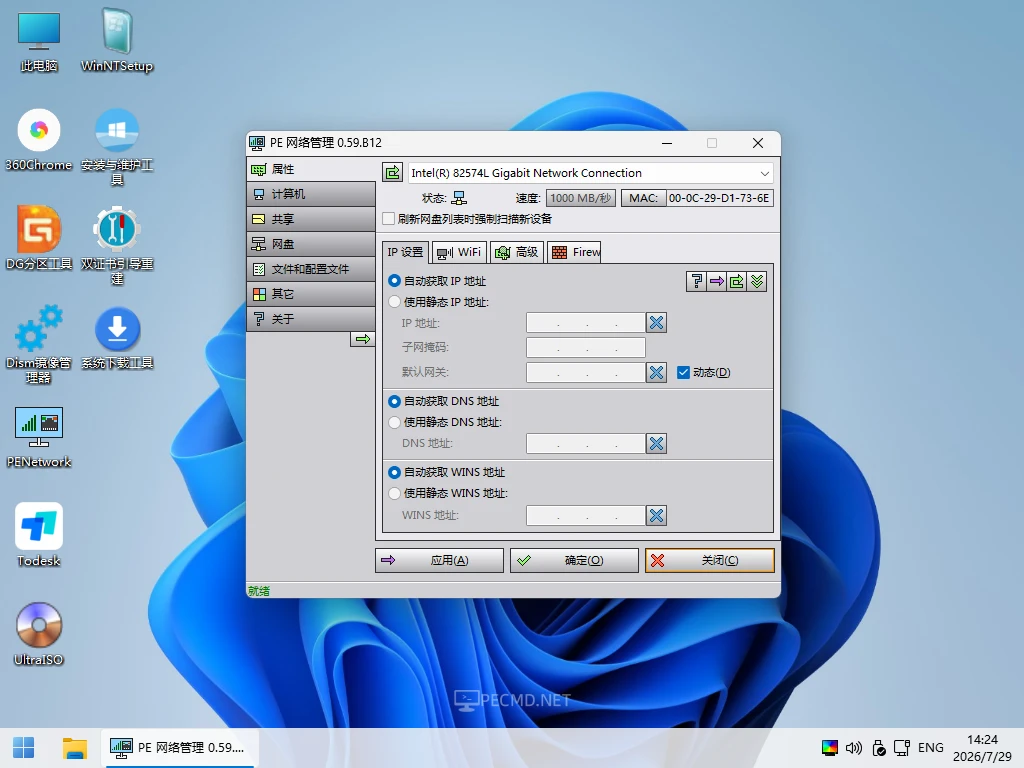
Task: Clear the 默认网关 field with X
Action: pos(656,372)
